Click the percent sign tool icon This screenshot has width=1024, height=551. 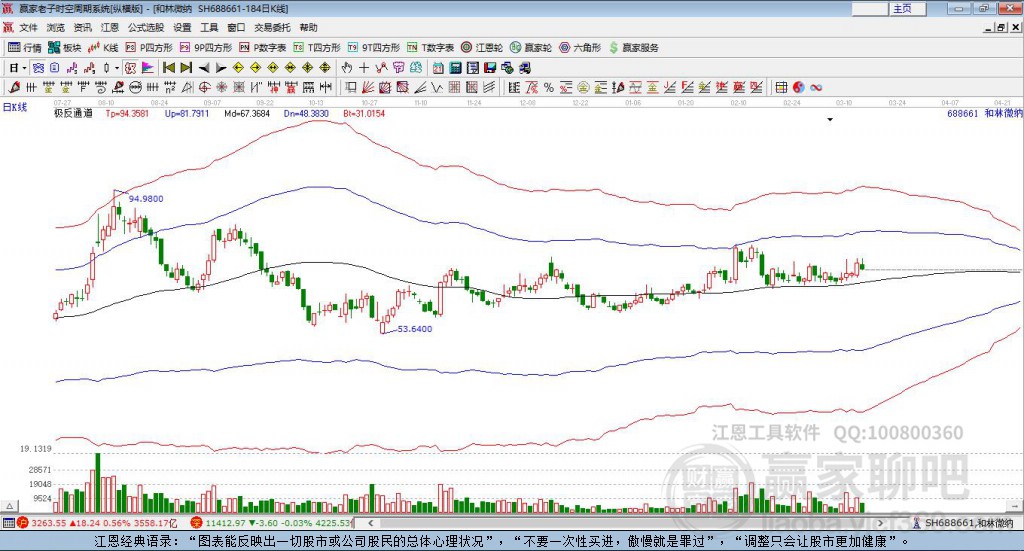coord(549,87)
